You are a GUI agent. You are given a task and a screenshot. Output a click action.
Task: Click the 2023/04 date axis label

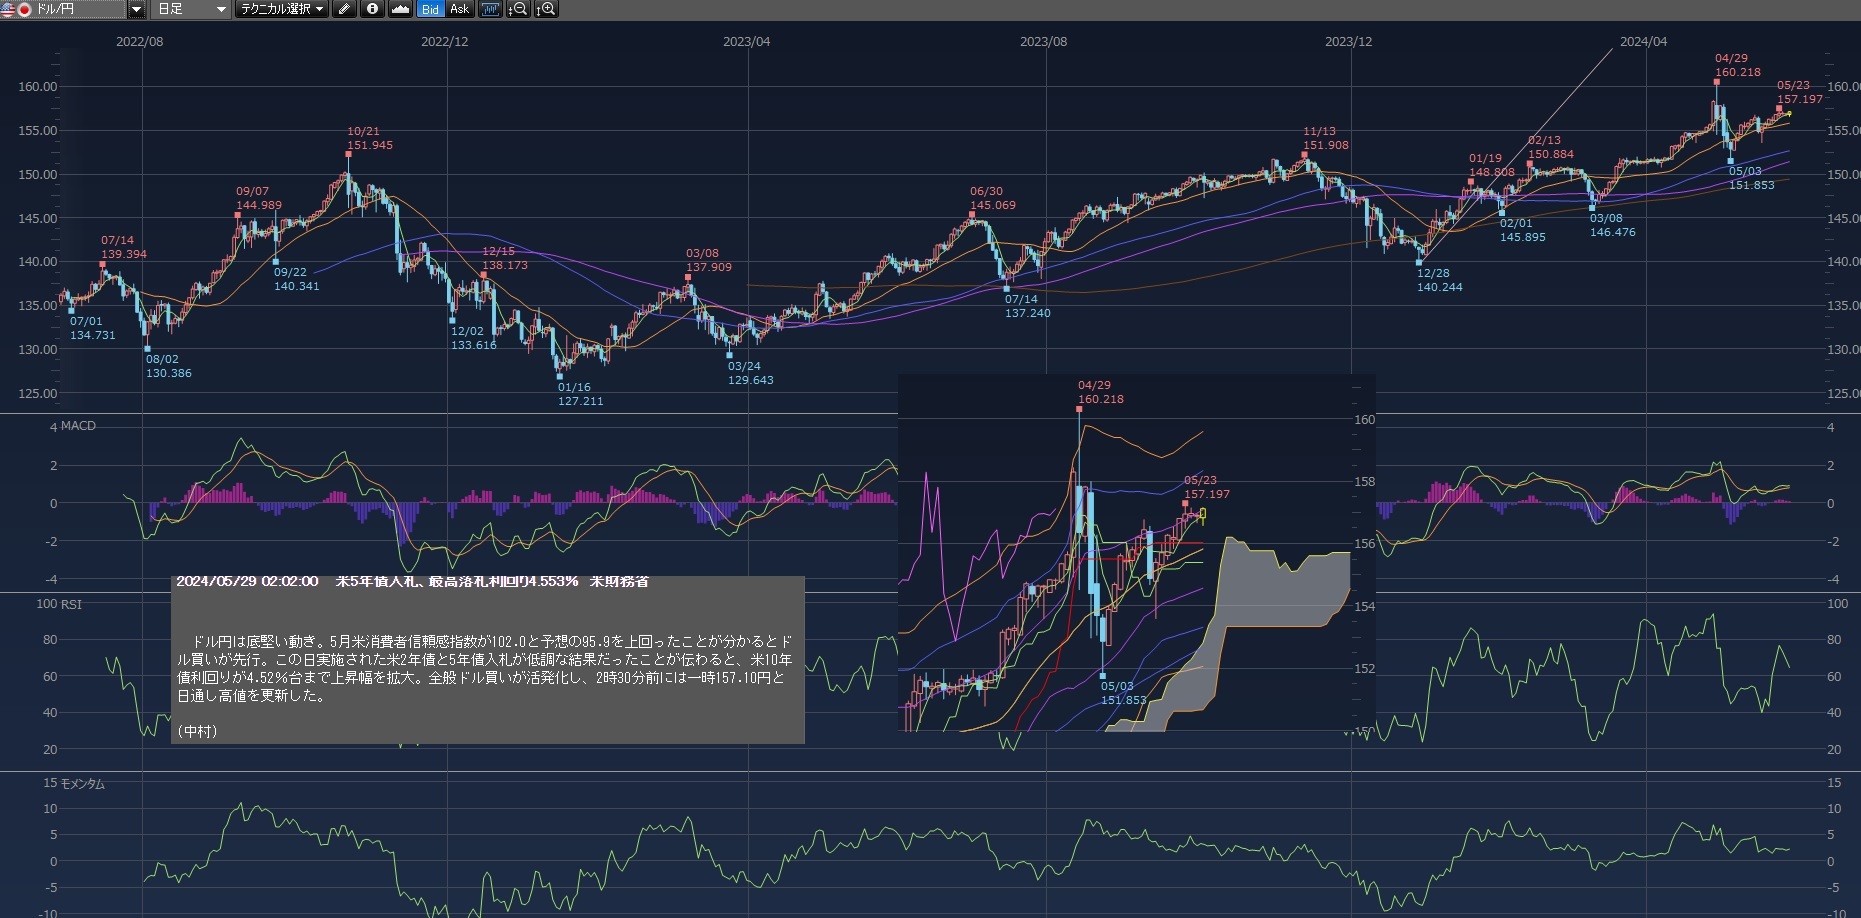click(x=746, y=42)
